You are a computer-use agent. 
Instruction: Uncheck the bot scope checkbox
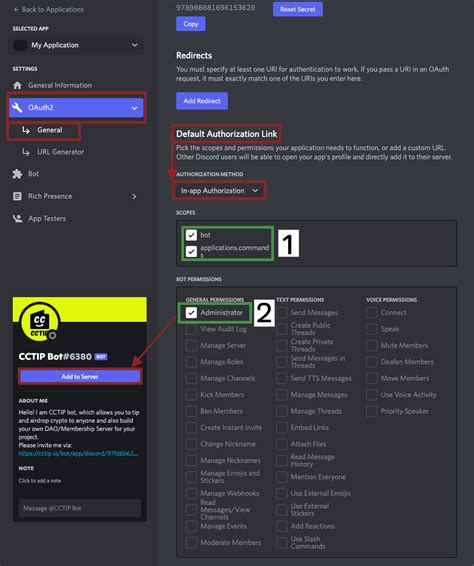pos(191,235)
